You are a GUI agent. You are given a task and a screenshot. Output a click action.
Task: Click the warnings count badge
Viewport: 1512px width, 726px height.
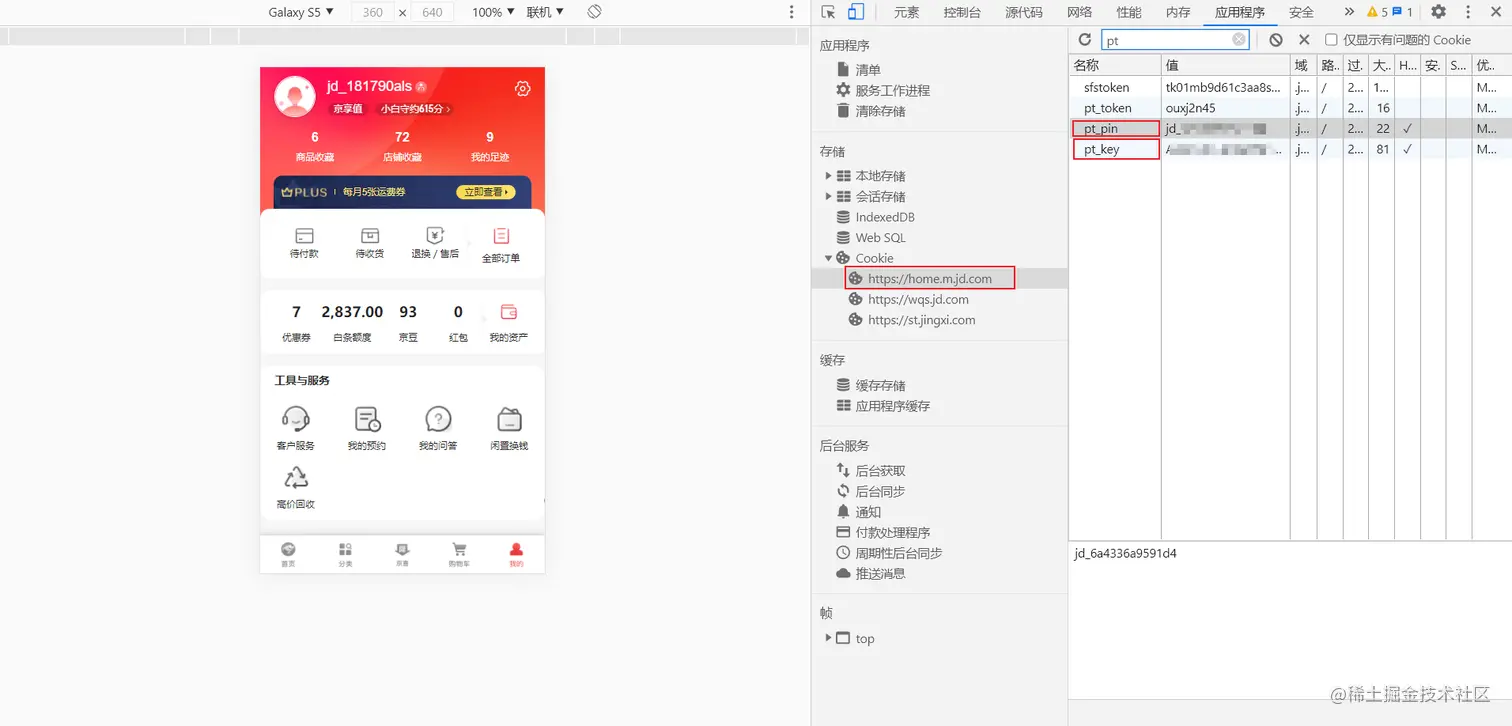point(1377,12)
